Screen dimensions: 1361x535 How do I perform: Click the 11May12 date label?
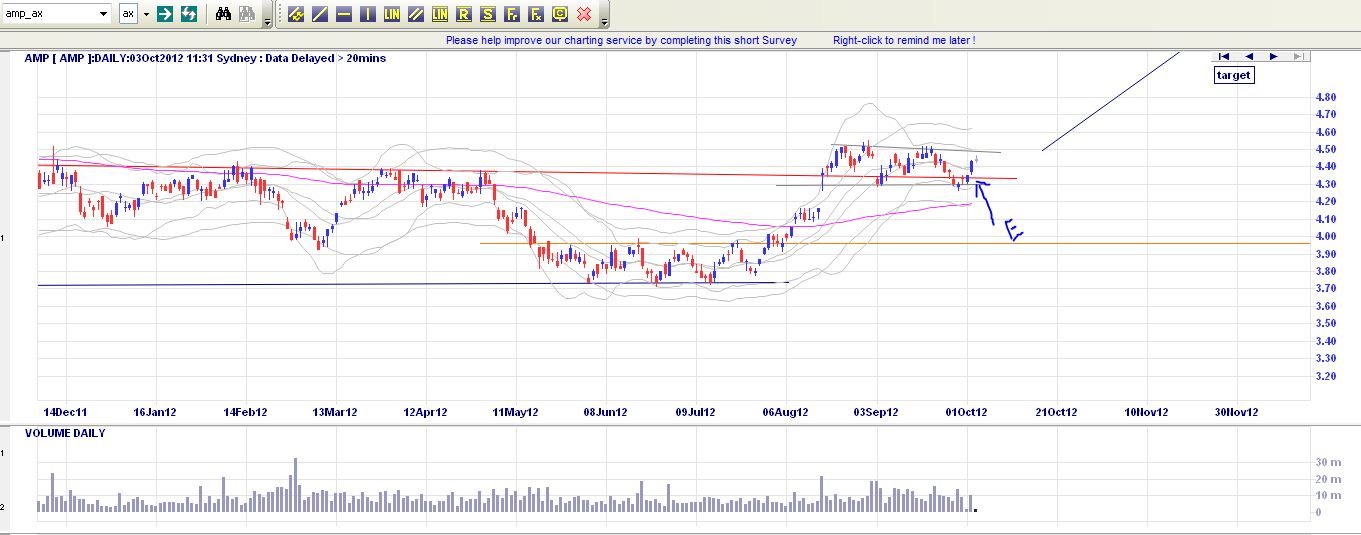(x=516, y=412)
